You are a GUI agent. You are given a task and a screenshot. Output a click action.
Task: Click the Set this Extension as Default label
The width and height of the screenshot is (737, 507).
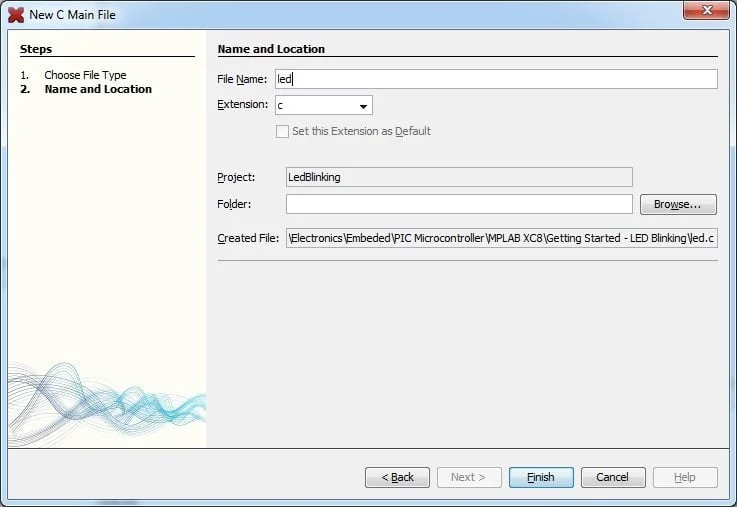coord(361,131)
